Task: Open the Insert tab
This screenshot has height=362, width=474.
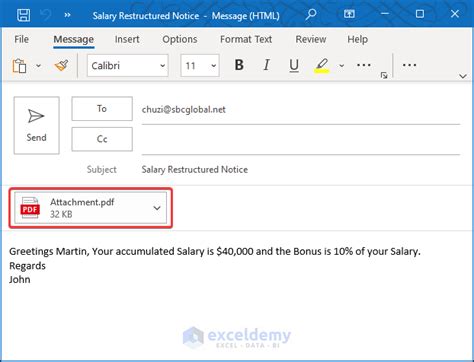Action: pyautogui.click(x=127, y=39)
